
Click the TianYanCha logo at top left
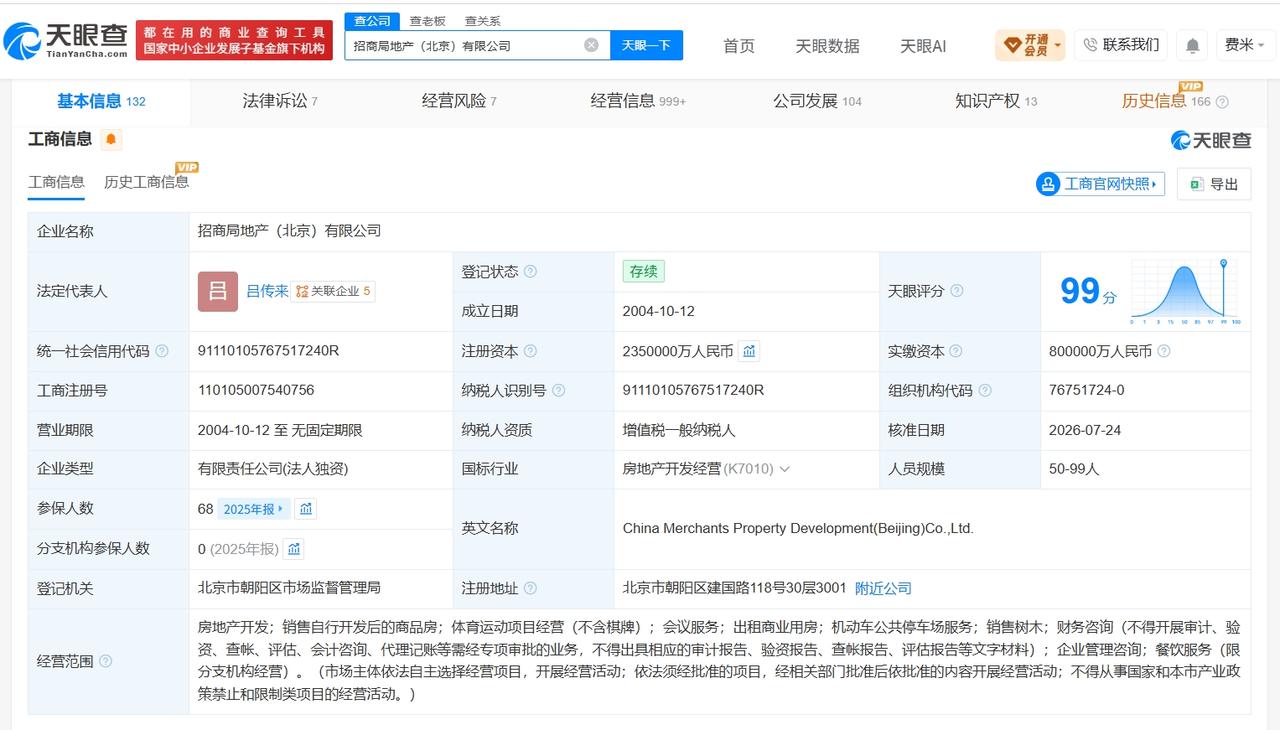coord(66,40)
